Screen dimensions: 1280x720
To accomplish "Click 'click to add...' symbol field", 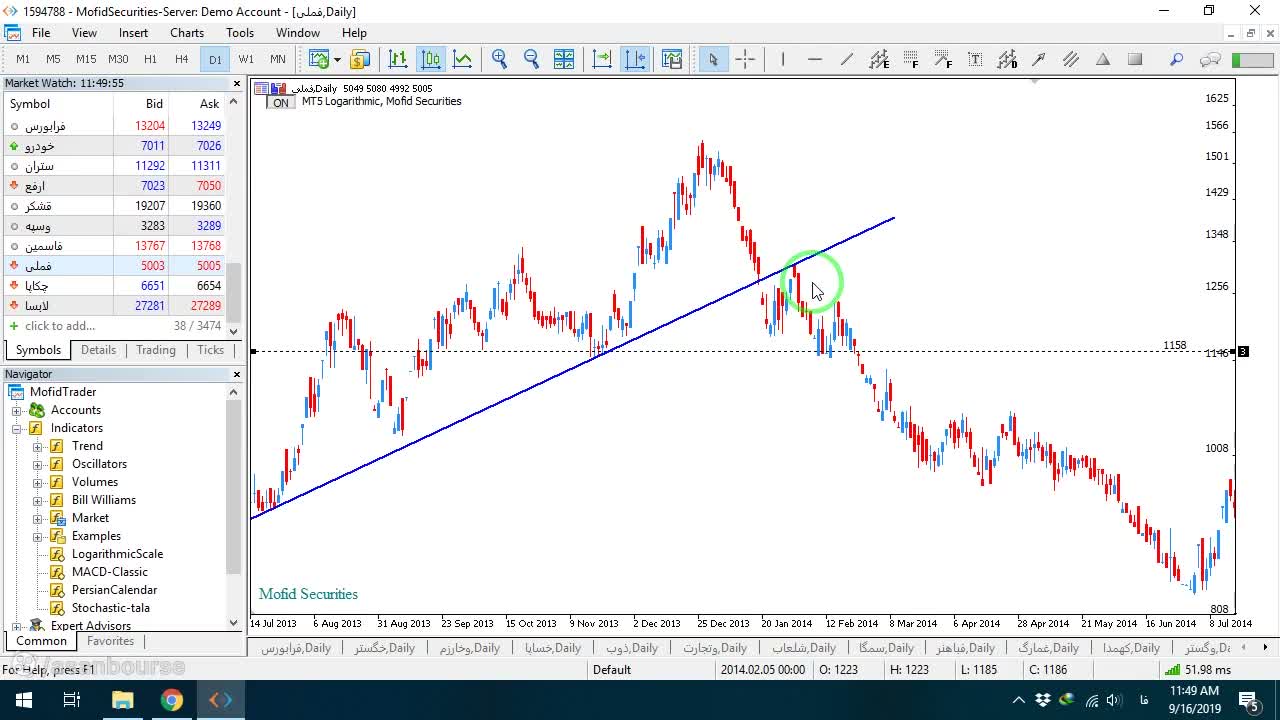I will click(60, 326).
